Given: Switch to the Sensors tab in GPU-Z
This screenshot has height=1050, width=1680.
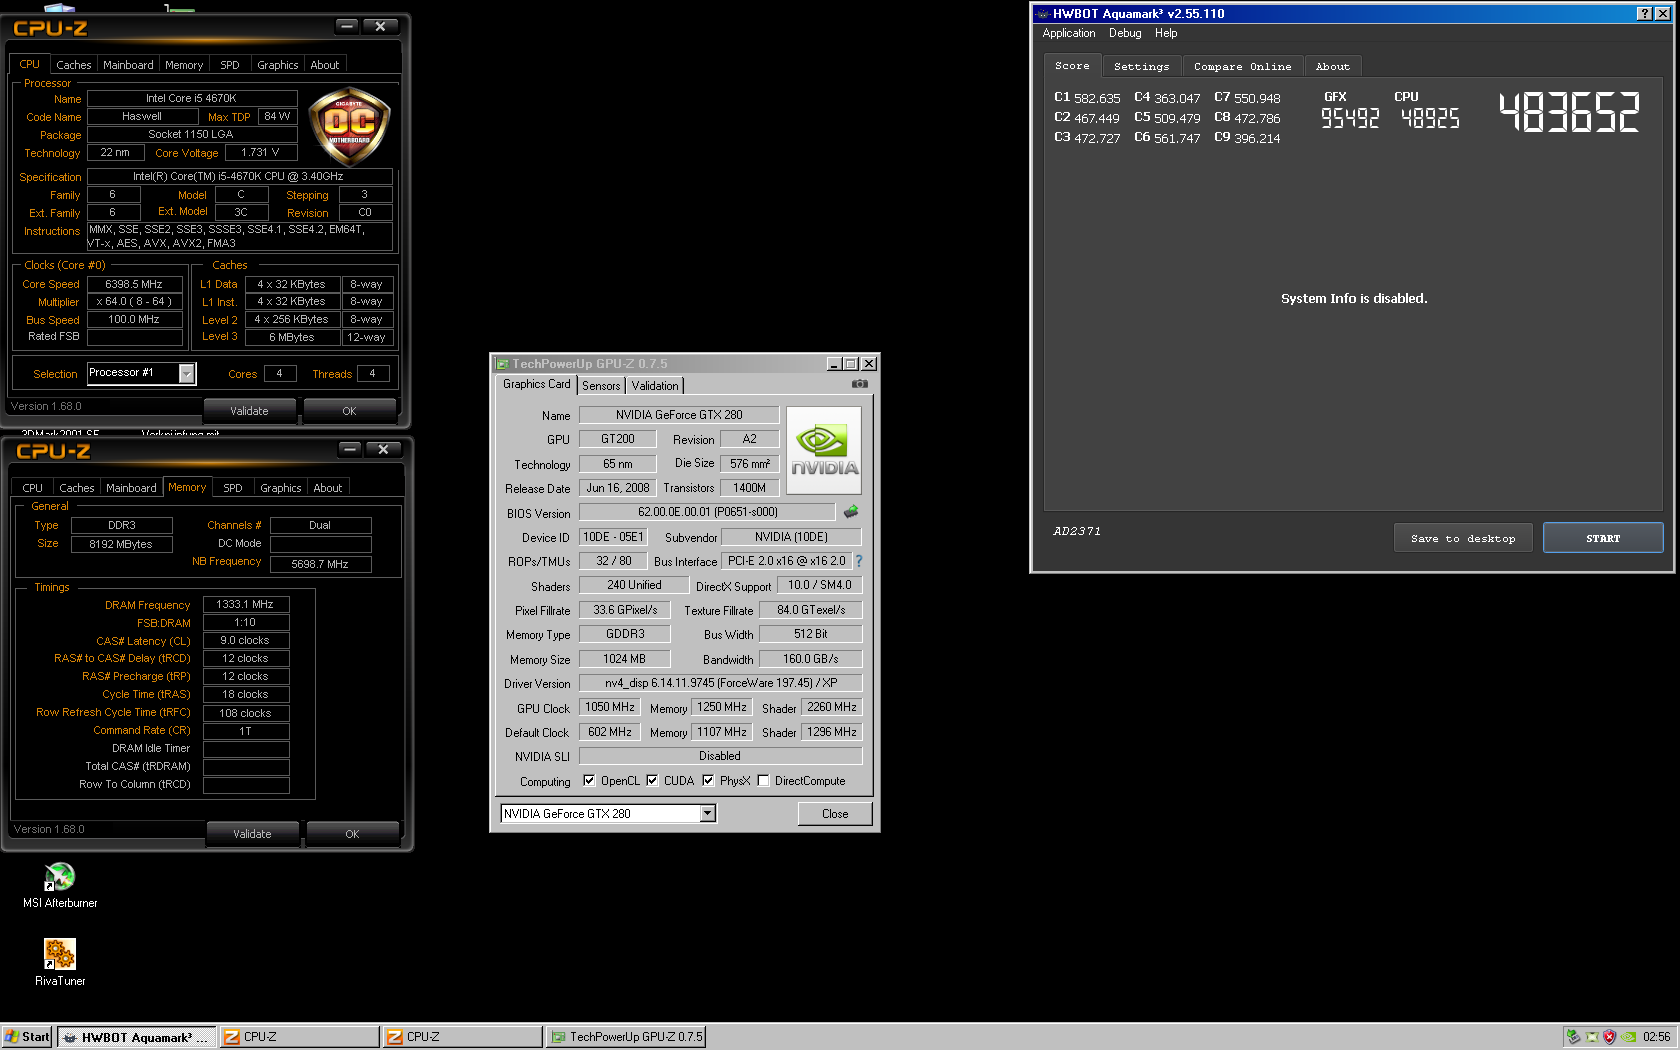Looking at the screenshot, I should pyautogui.click(x=601, y=386).
